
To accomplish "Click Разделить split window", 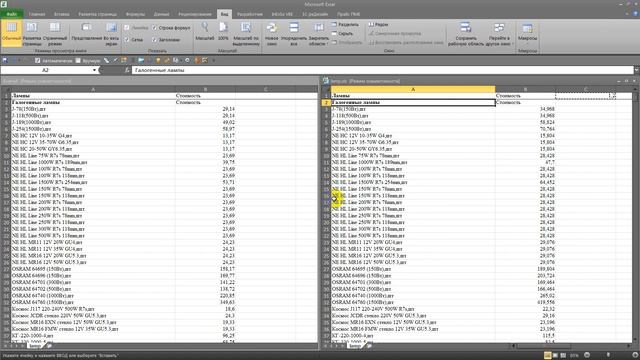I will [x=345, y=24].
